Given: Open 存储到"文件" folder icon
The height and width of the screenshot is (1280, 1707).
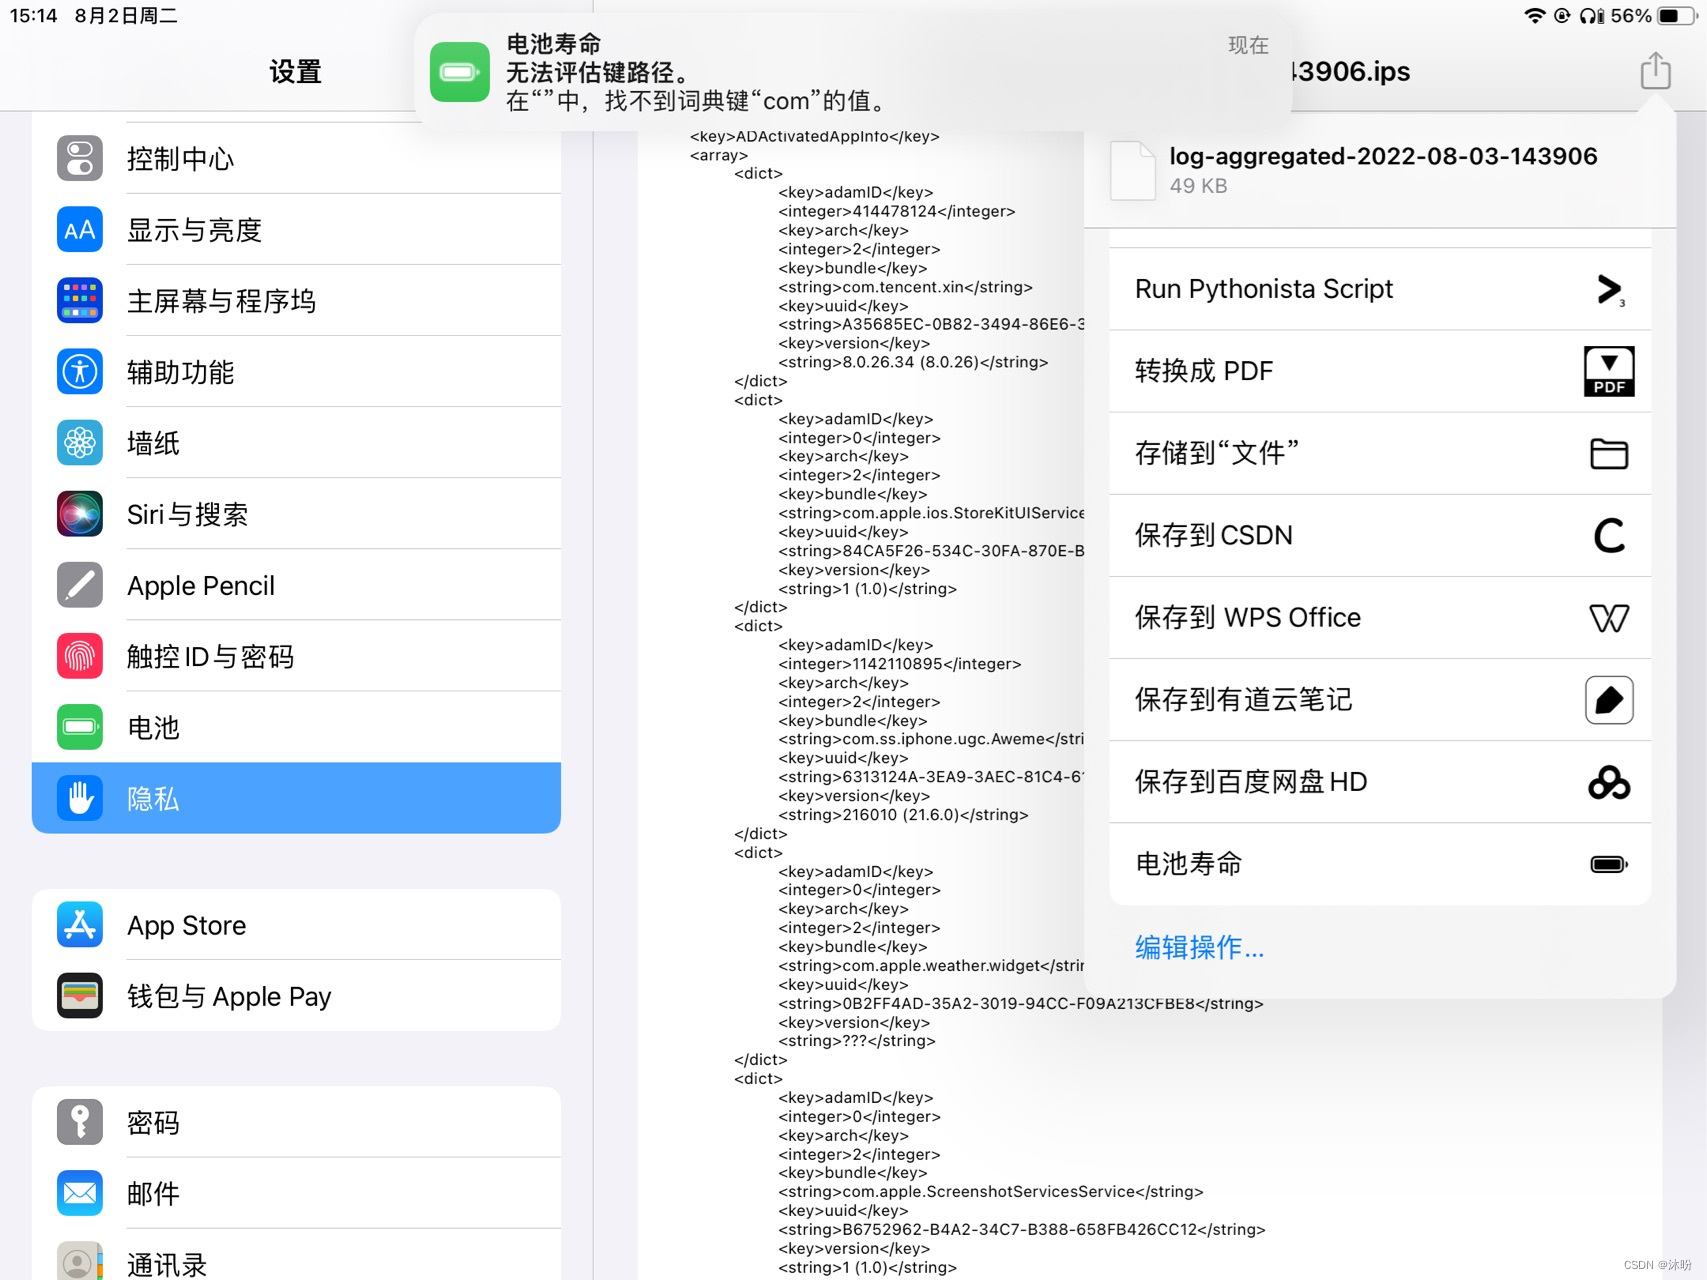Looking at the screenshot, I should pos(1608,453).
